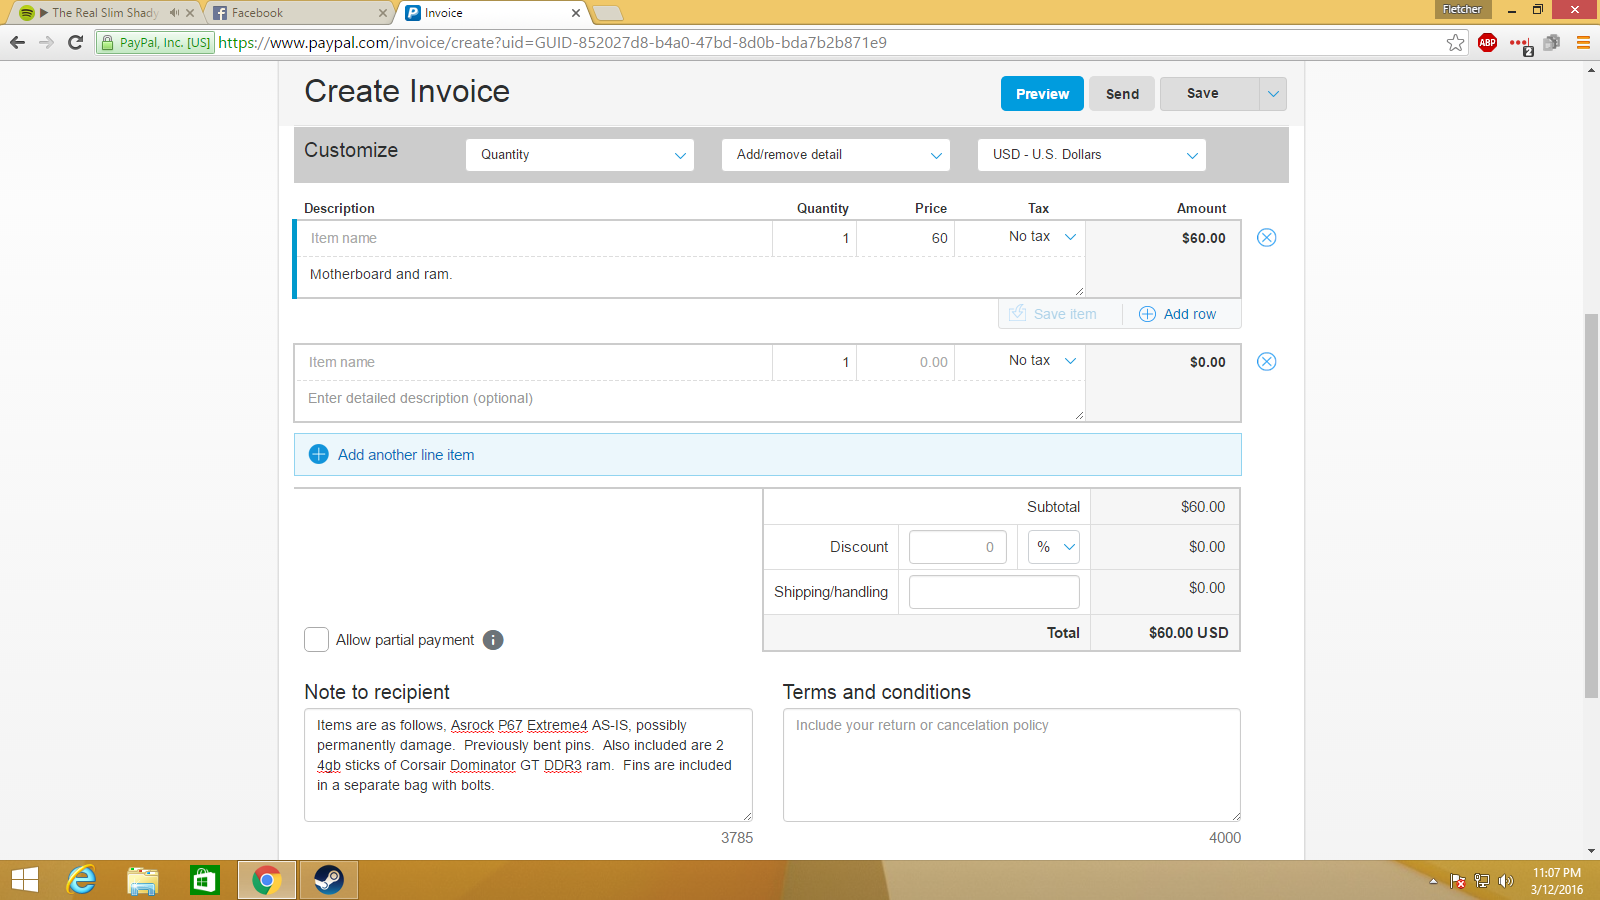Open a new browser tab
Screen dimensions: 1600x900
coord(608,13)
